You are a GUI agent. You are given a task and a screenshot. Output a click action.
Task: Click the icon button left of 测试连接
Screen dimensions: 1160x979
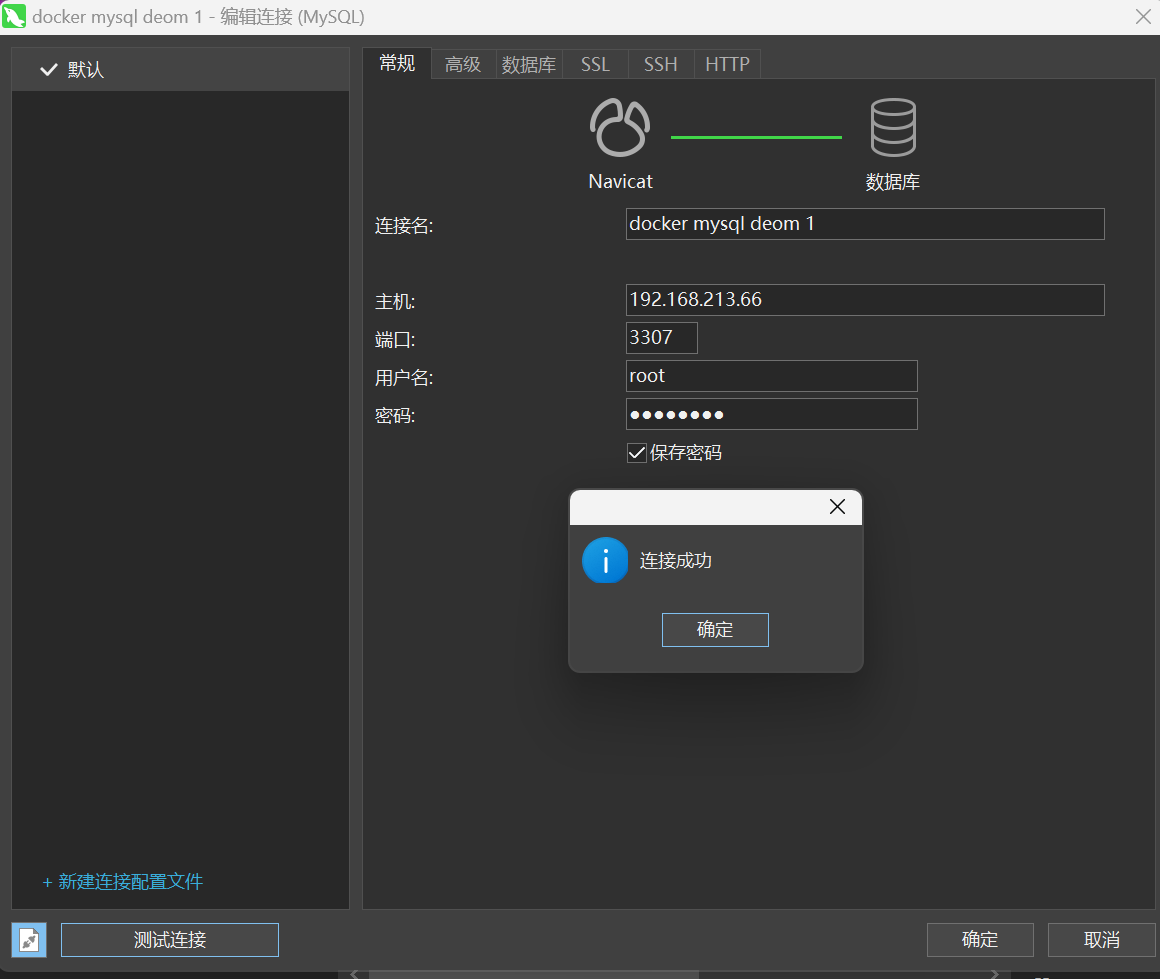[x=29, y=940]
